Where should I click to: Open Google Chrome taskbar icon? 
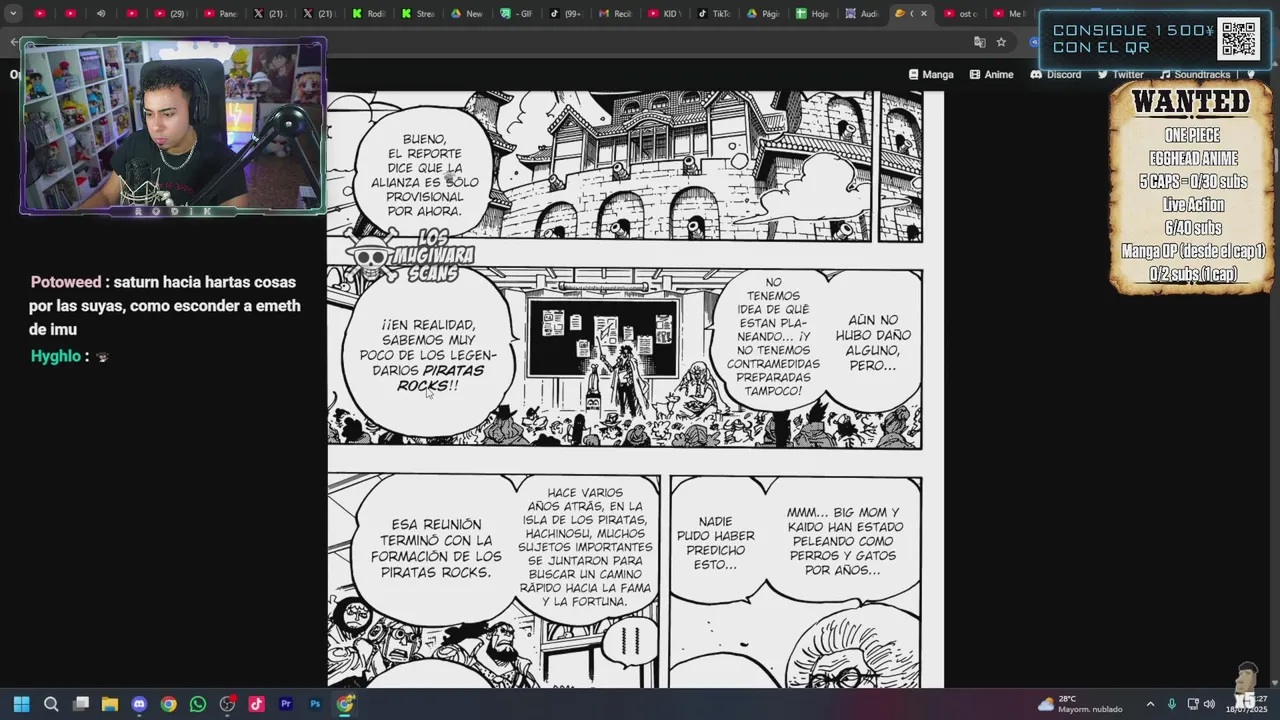click(x=169, y=704)
